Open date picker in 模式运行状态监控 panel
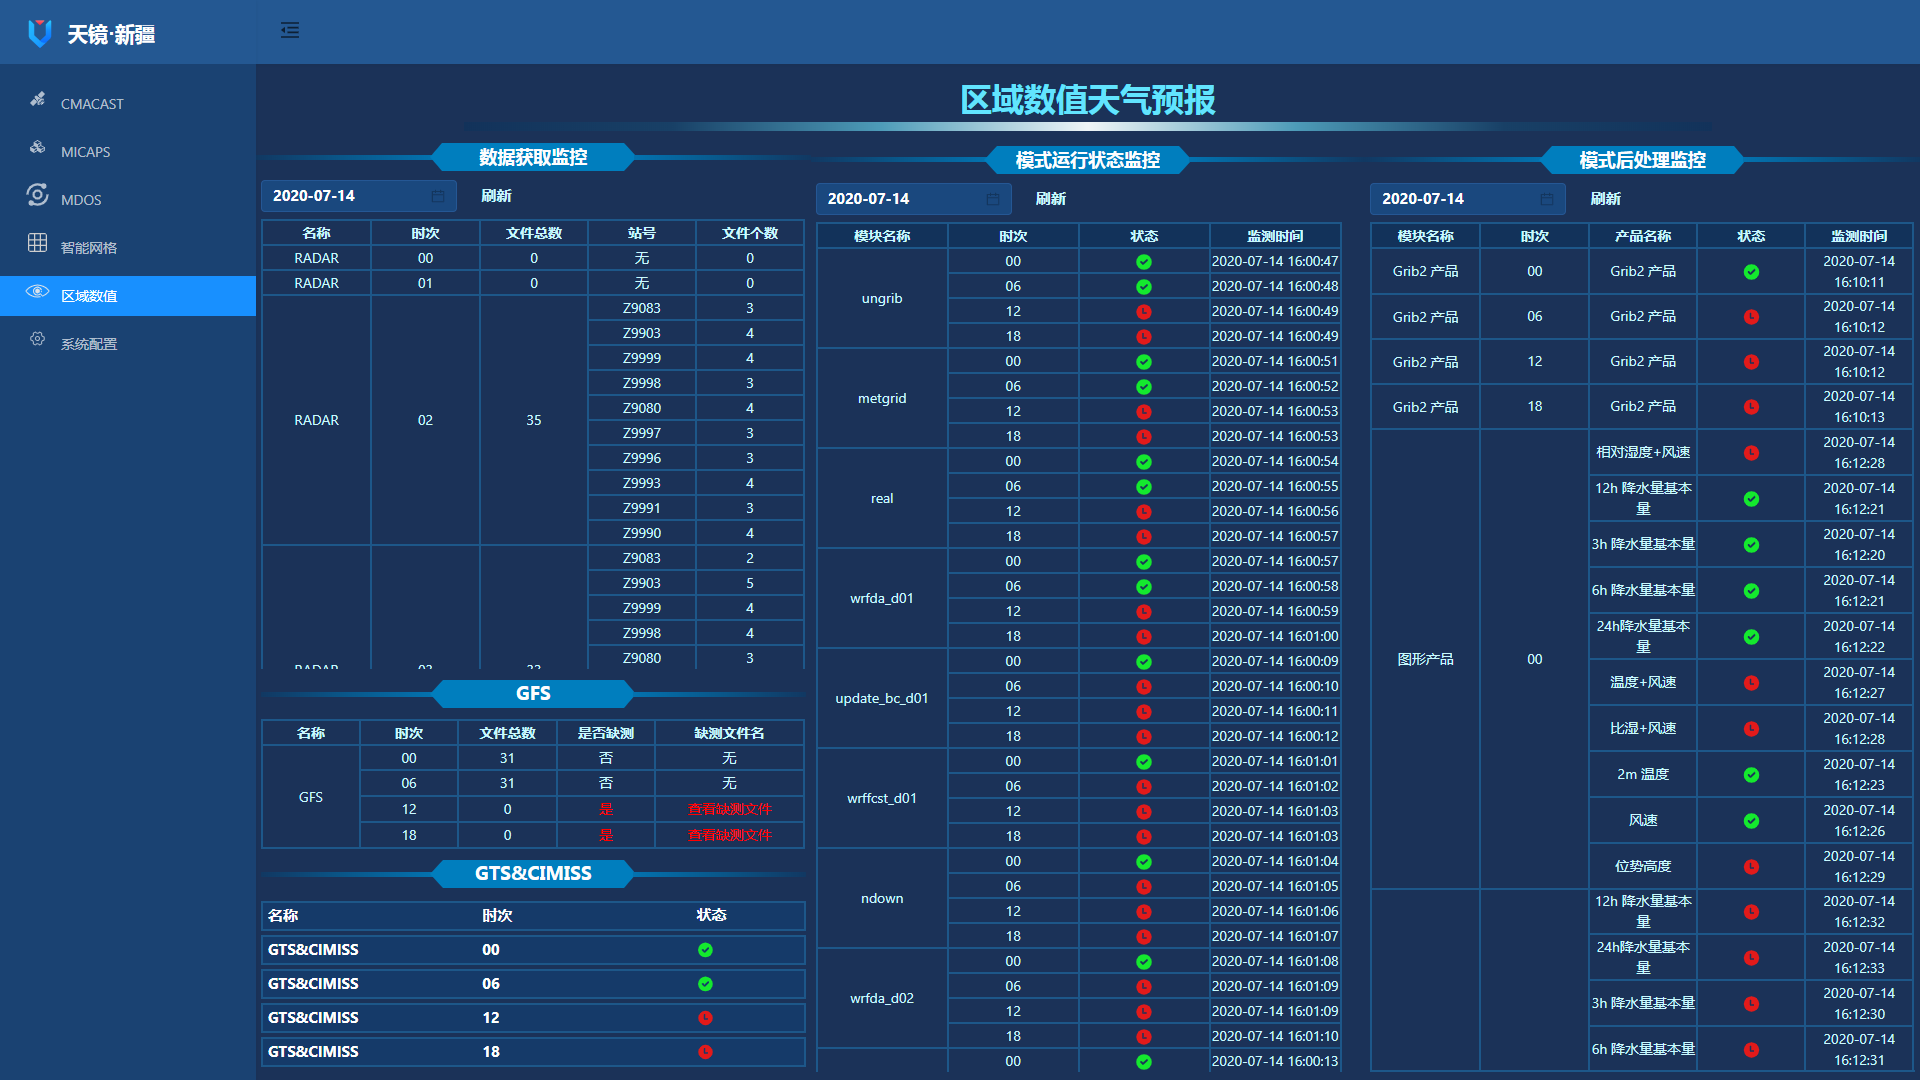Screen dimensions: 1920x1080 [x=914, y=199]
